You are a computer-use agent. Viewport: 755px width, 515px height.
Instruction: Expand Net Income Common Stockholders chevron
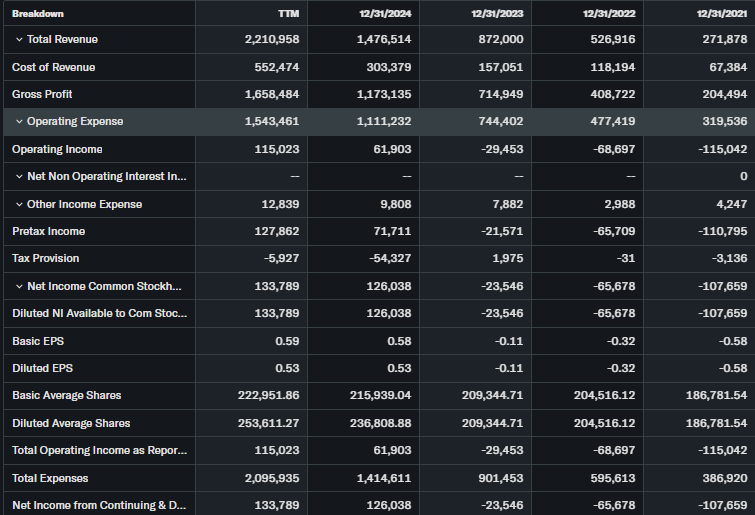click(x=19, y=287)
